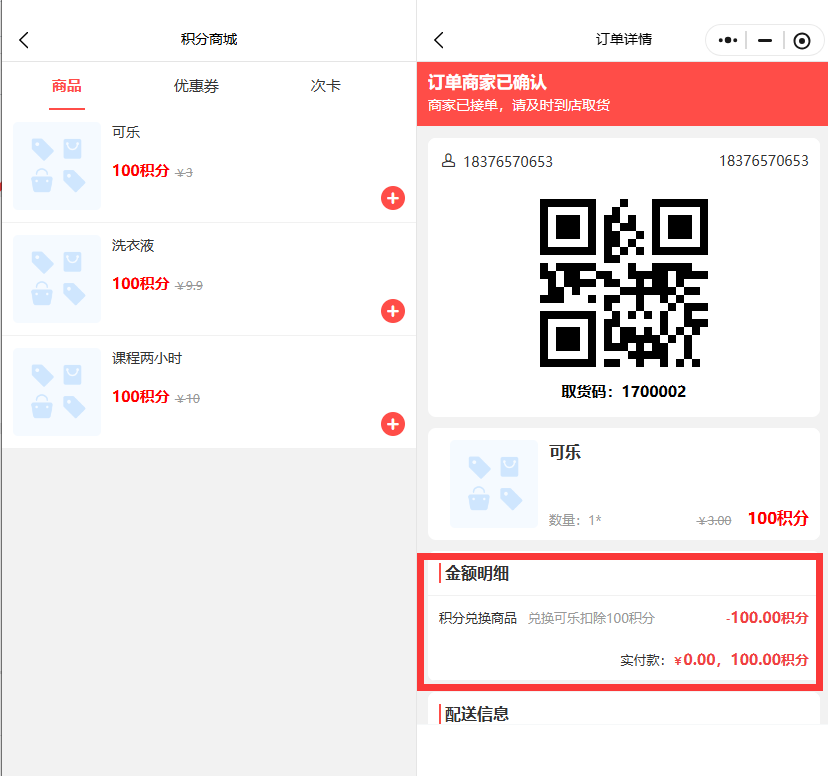Image resolution: width=828 pixels, height=776 pixels.
Task: Switch to the 次卡 tab
Action: (325, 86)
